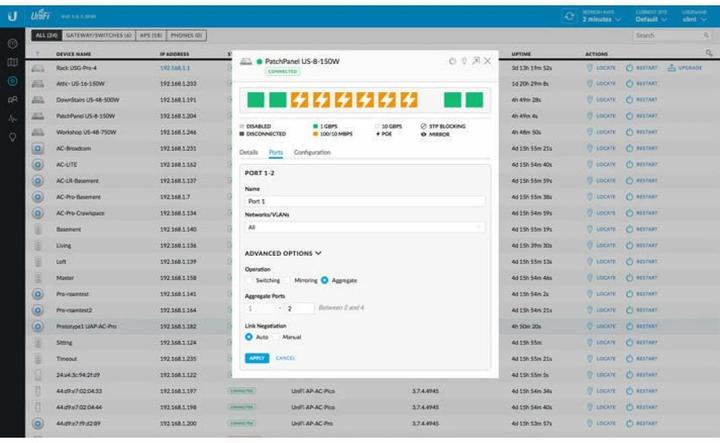The height and width of the screenshot is (443, 720).
Task: Sort by Uptime column
Action: (521, 54)
